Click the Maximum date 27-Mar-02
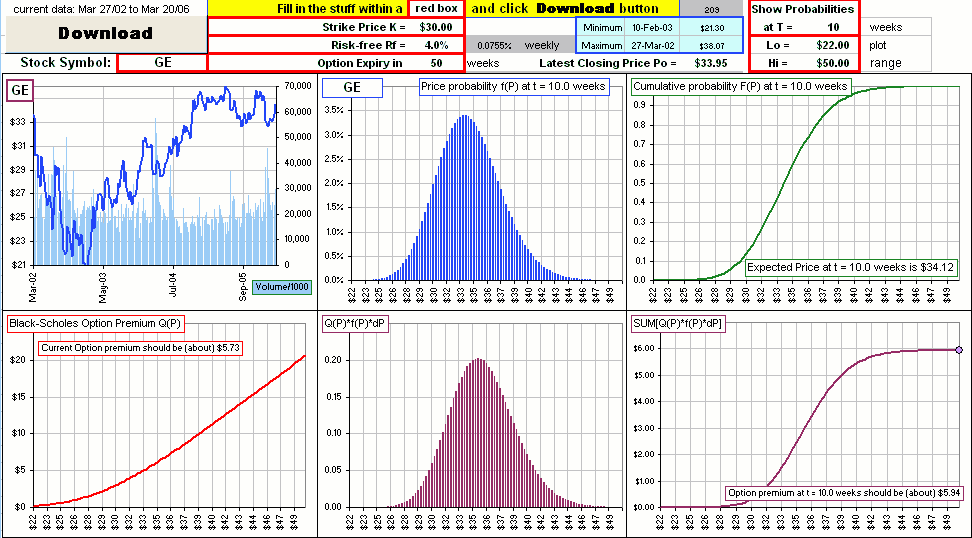Screen dimensions: 972x538 [651, 45]
